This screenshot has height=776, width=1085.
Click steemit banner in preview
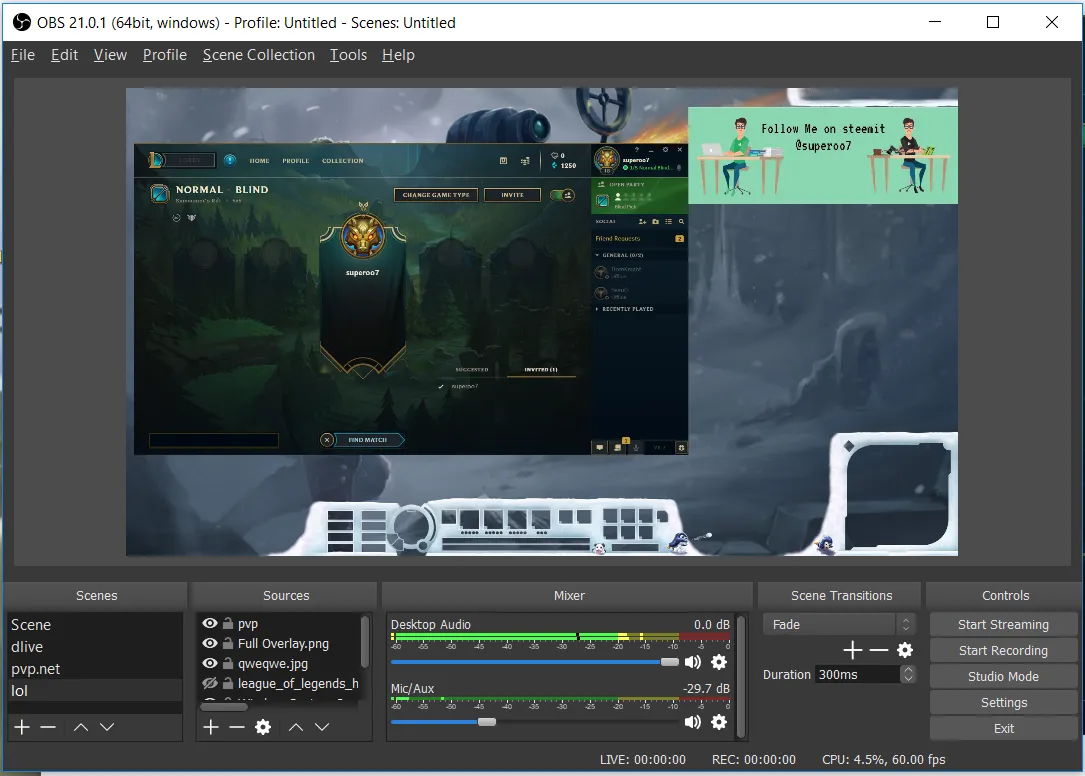point(823,155)
